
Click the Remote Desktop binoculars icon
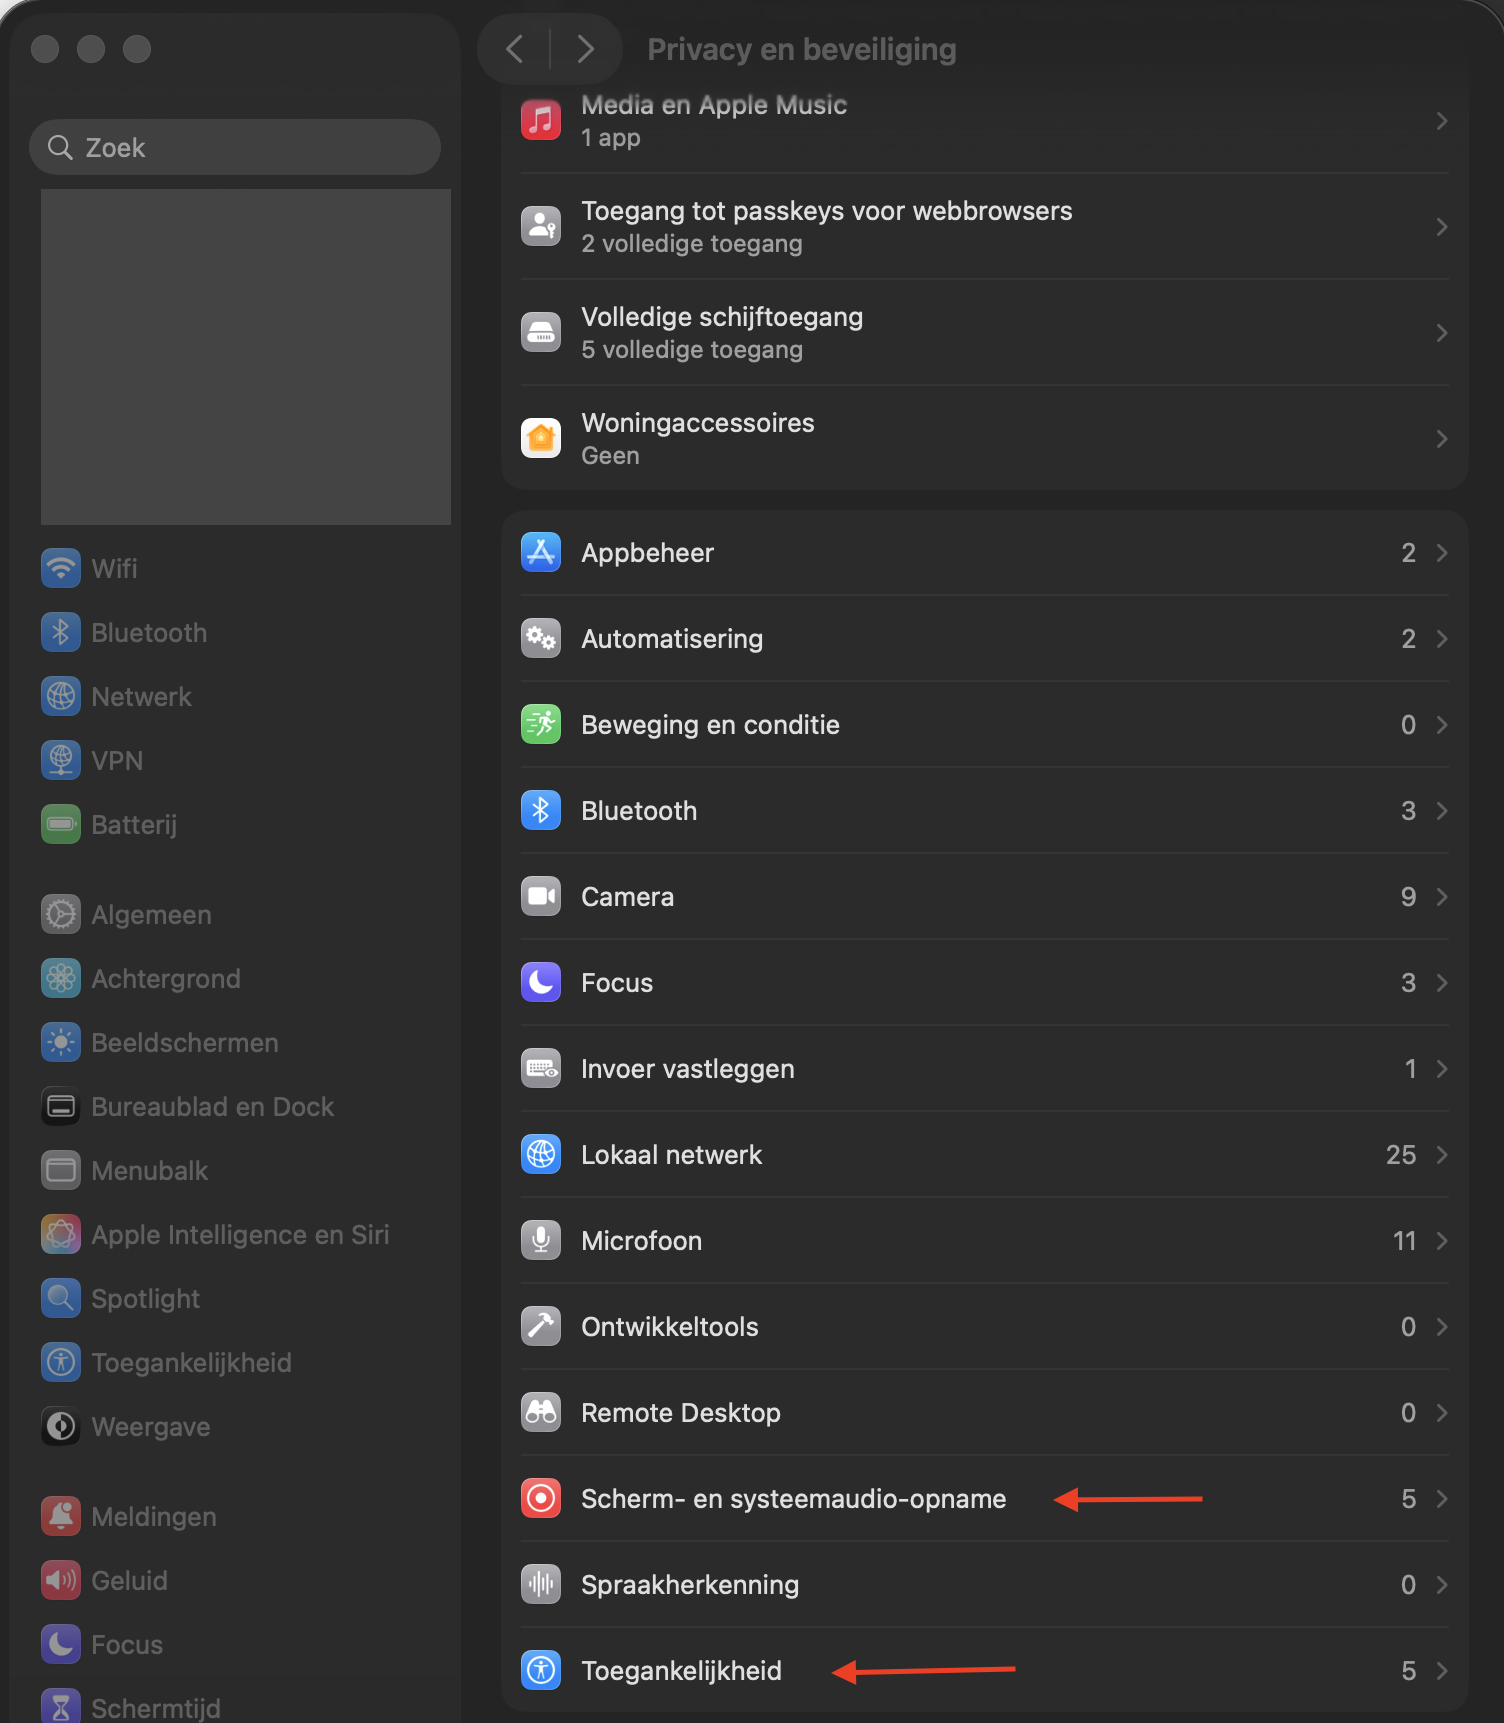pyautogui.click(x=541, y=1412)
